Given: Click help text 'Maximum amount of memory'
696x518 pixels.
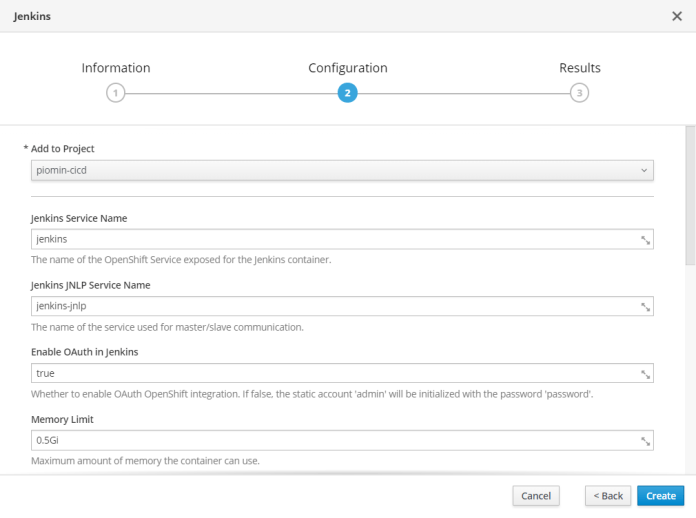Looking at the screenshot, I should pos(145,461).
